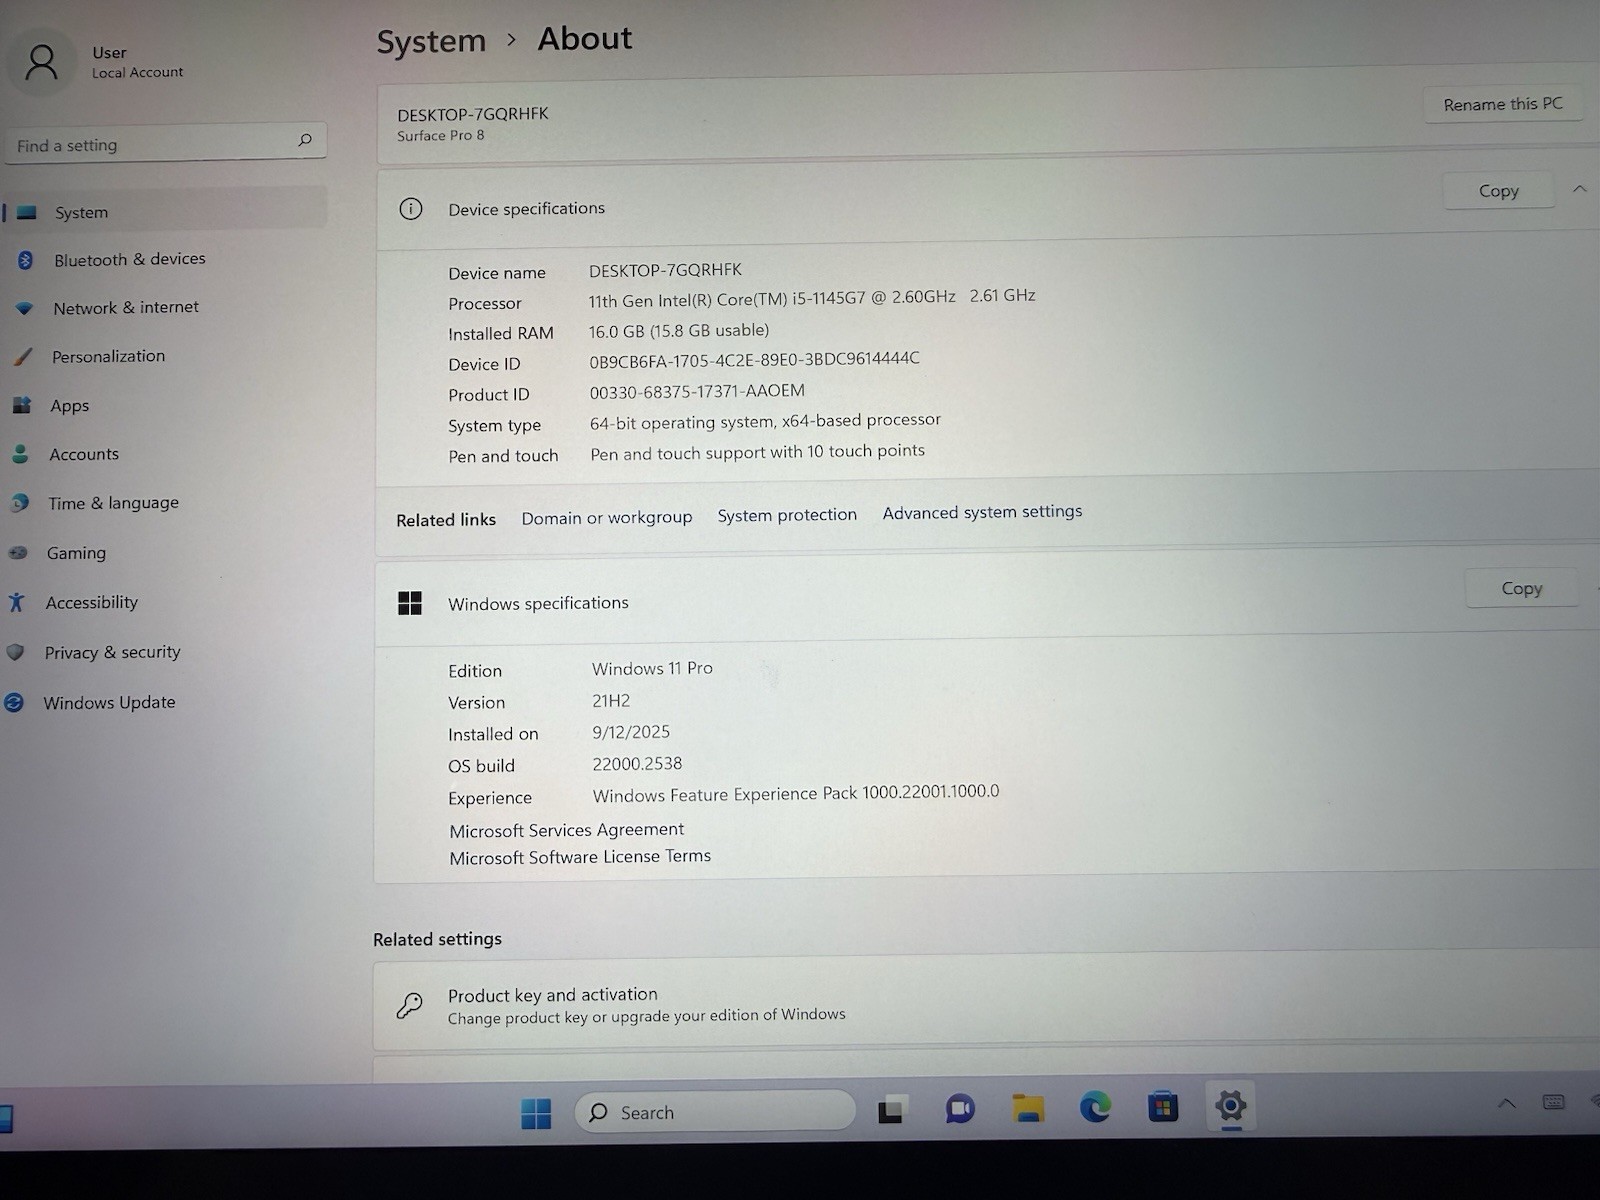Open Windows Update settings

(x=109, y=702)
